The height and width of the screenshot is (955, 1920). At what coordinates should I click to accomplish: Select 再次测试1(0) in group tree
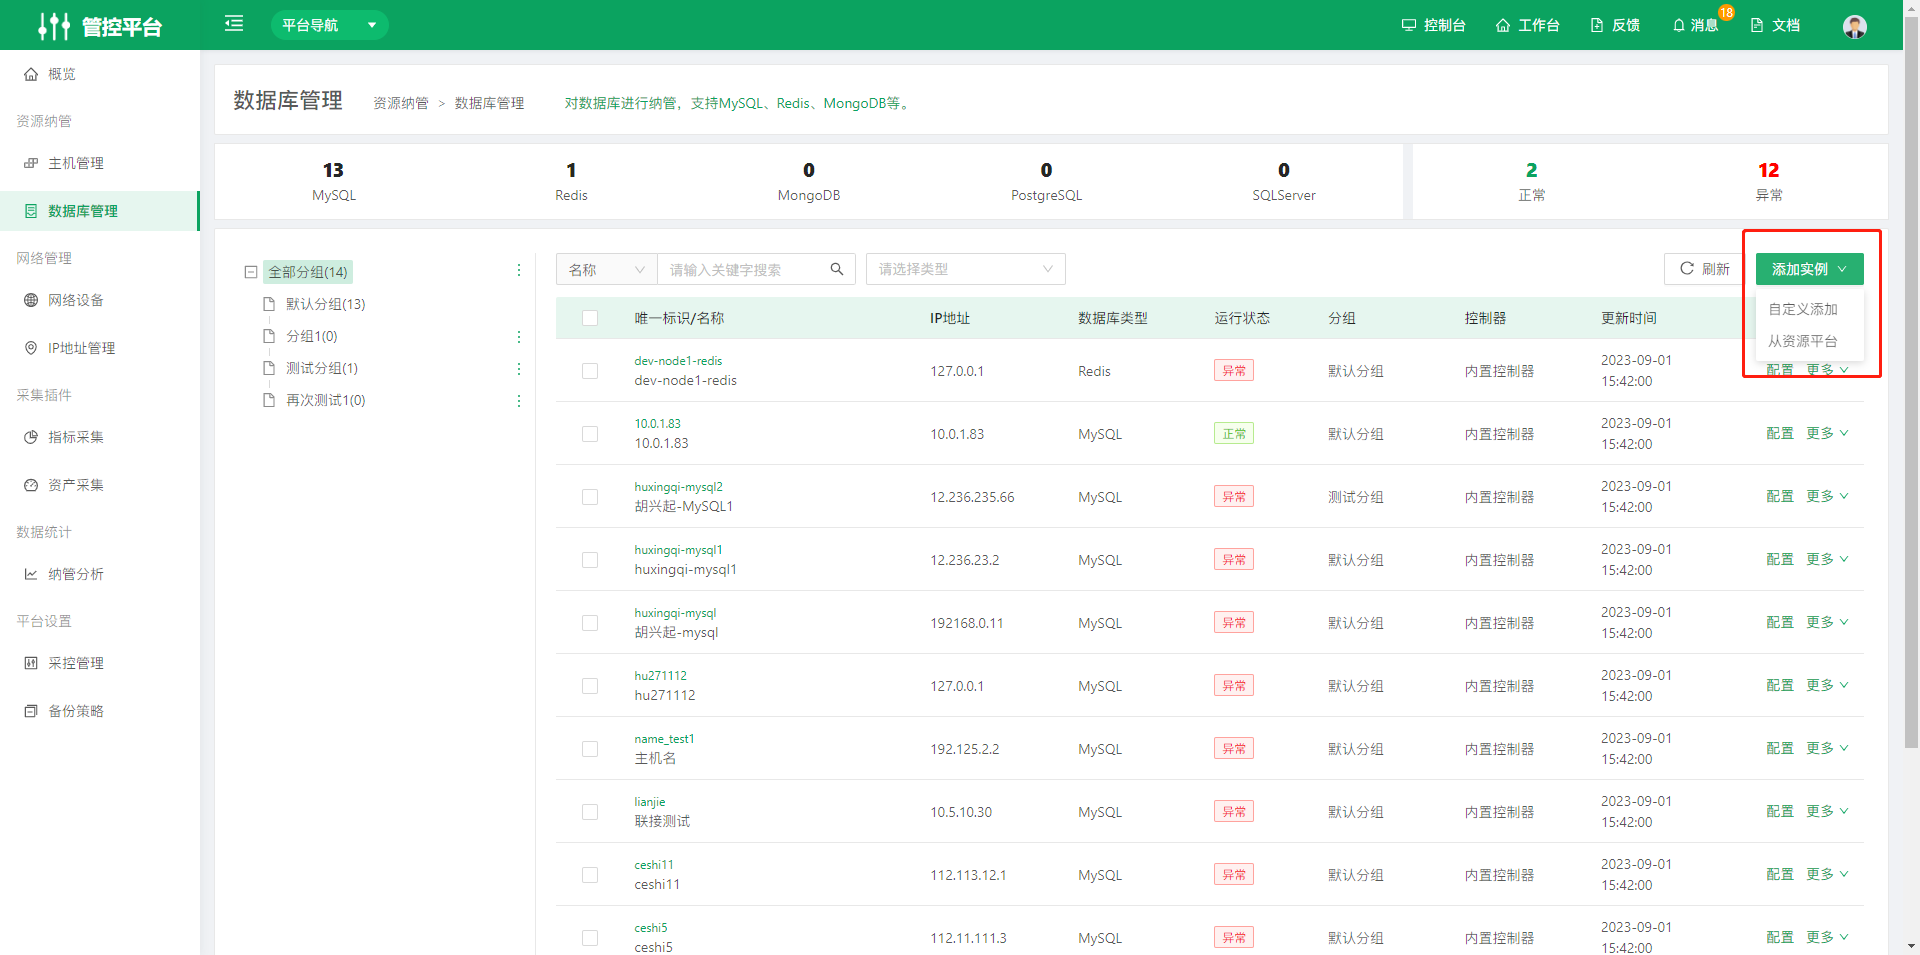click(325, 400)
